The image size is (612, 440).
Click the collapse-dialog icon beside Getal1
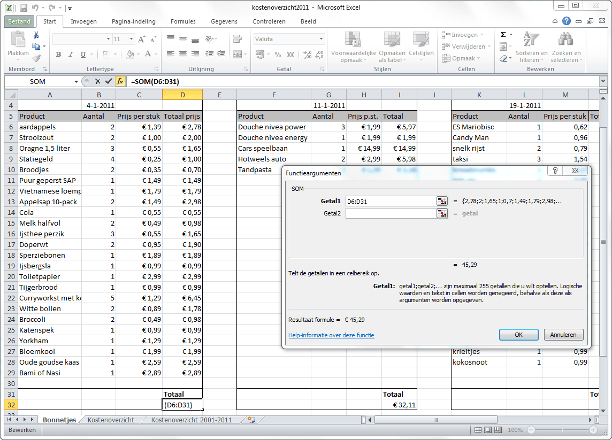coord(441,201)
